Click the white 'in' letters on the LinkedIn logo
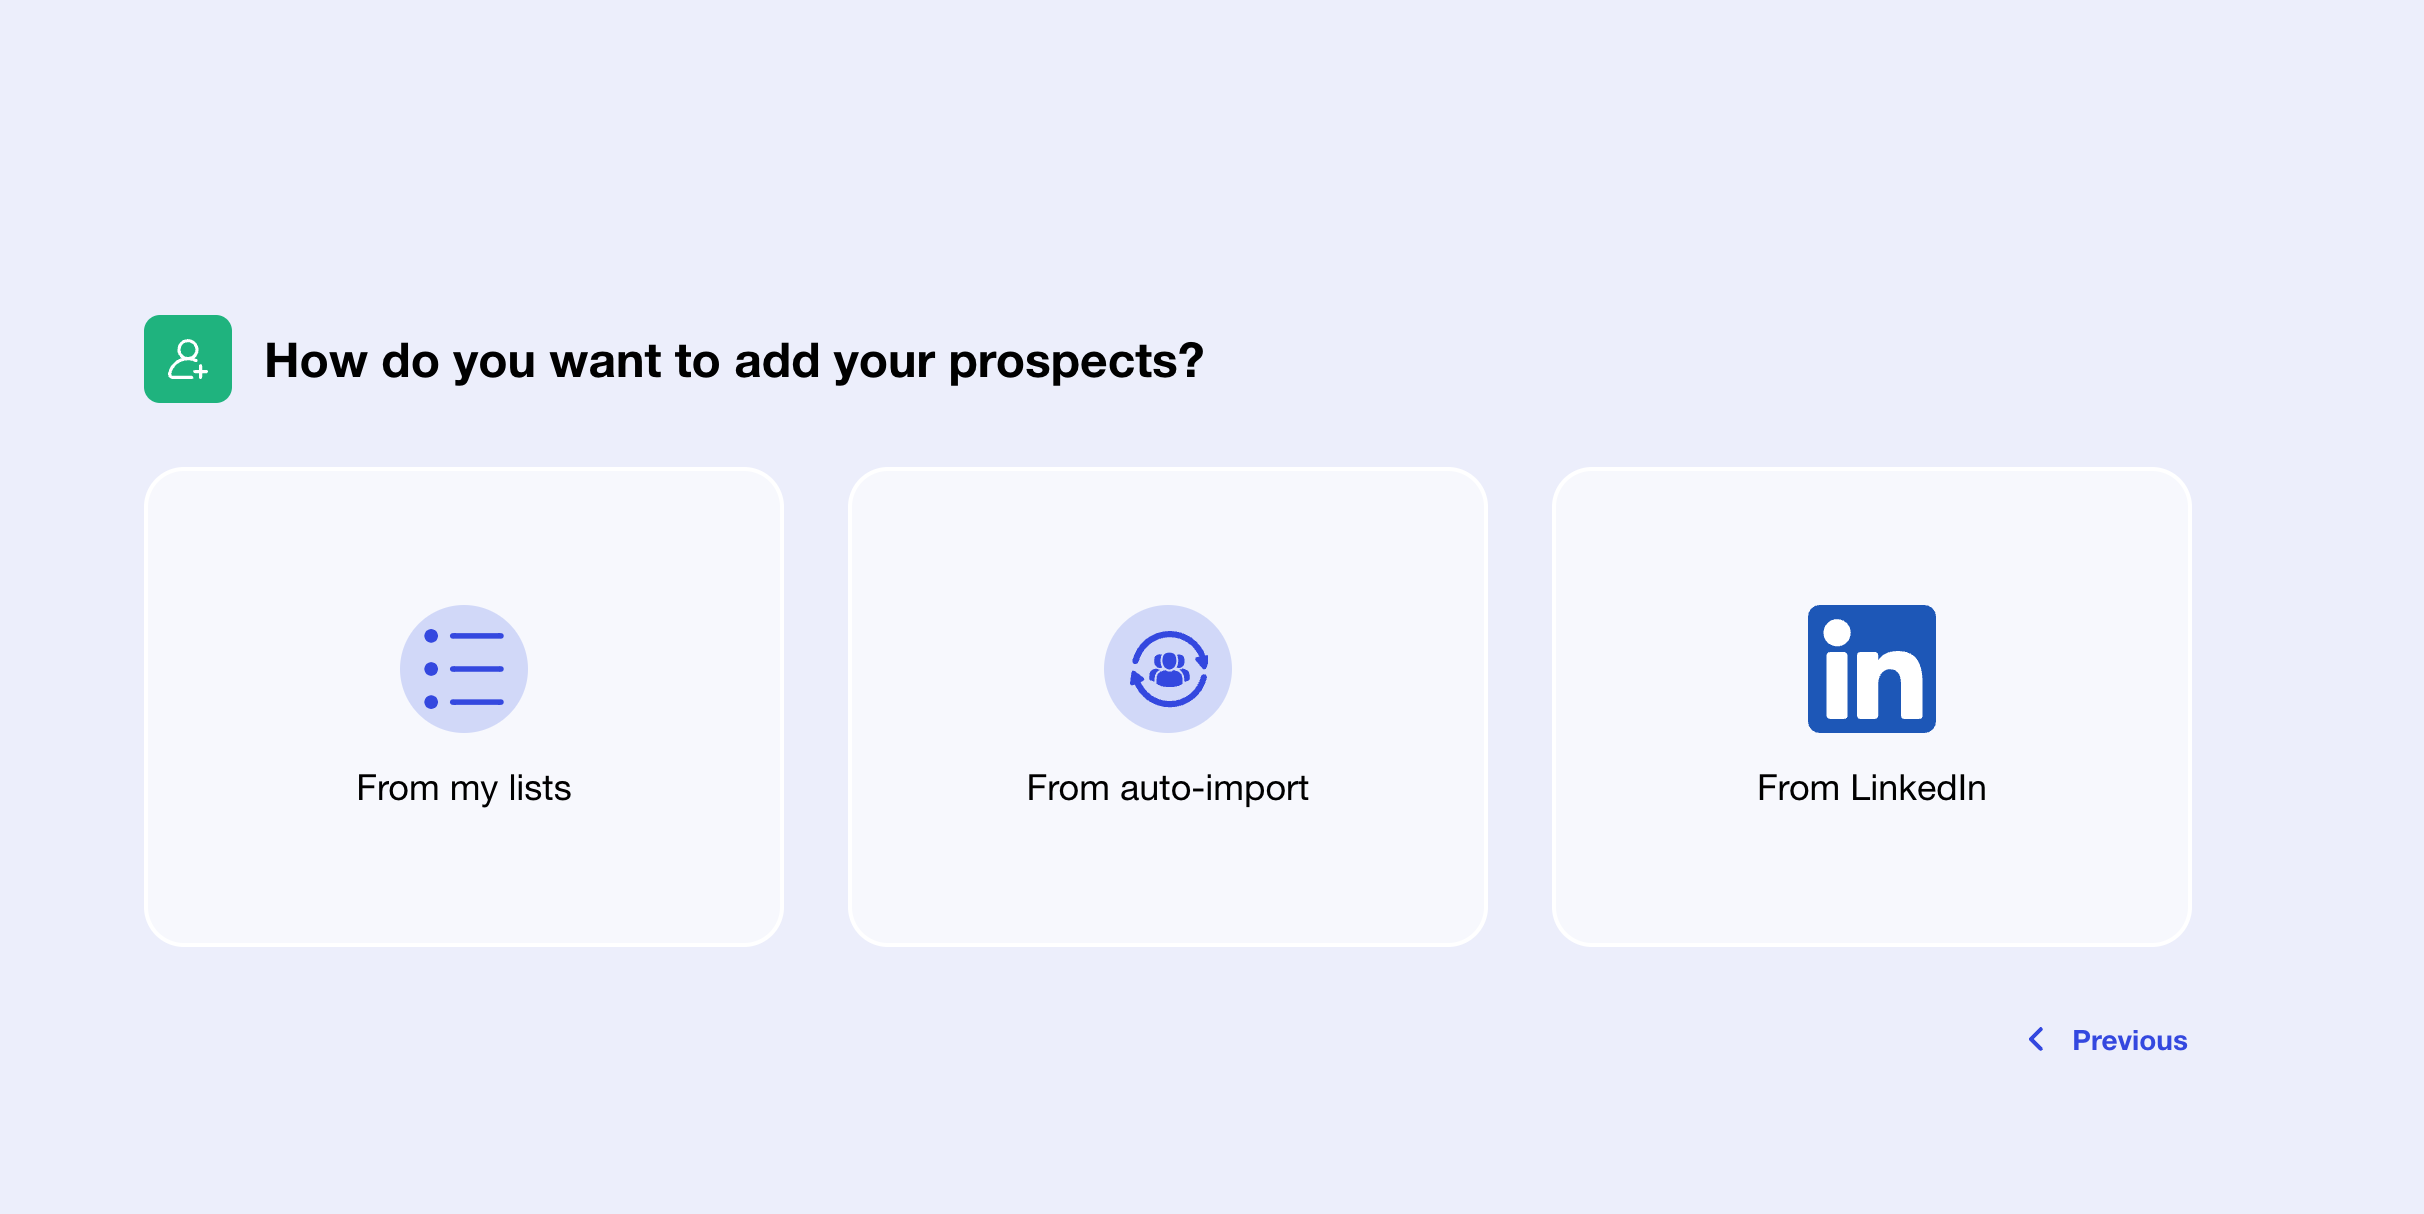 pyautogui.click(x=1873, y=669)
